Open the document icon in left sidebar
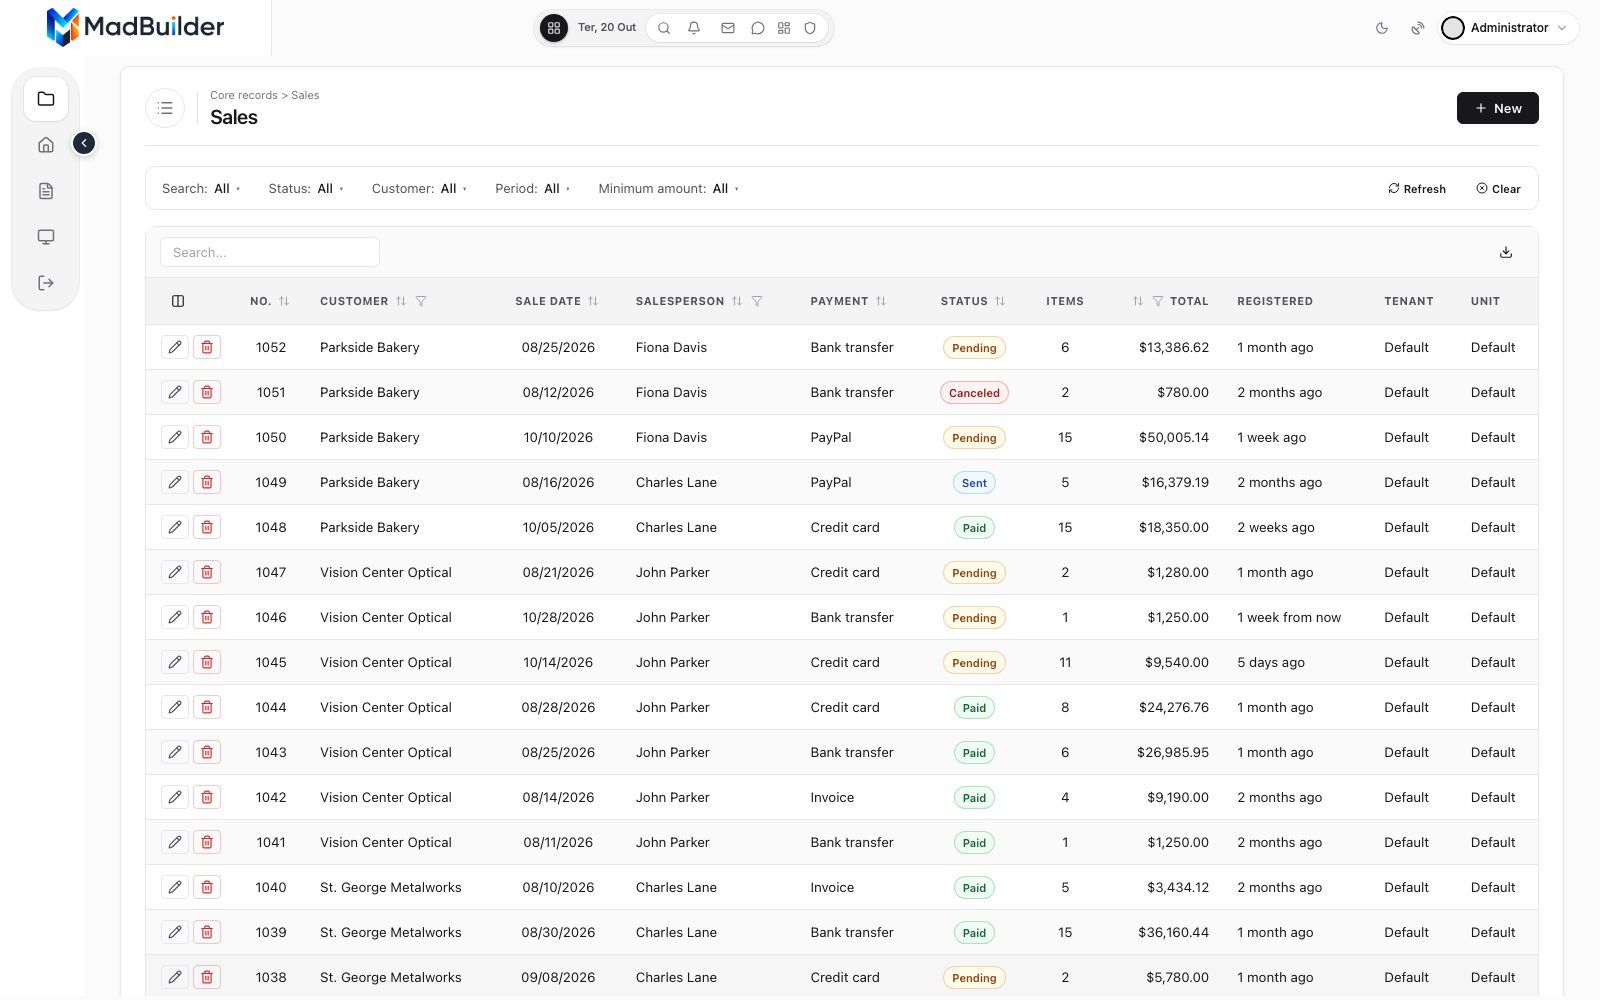1600x1000 pixels. tap(46, 191)
